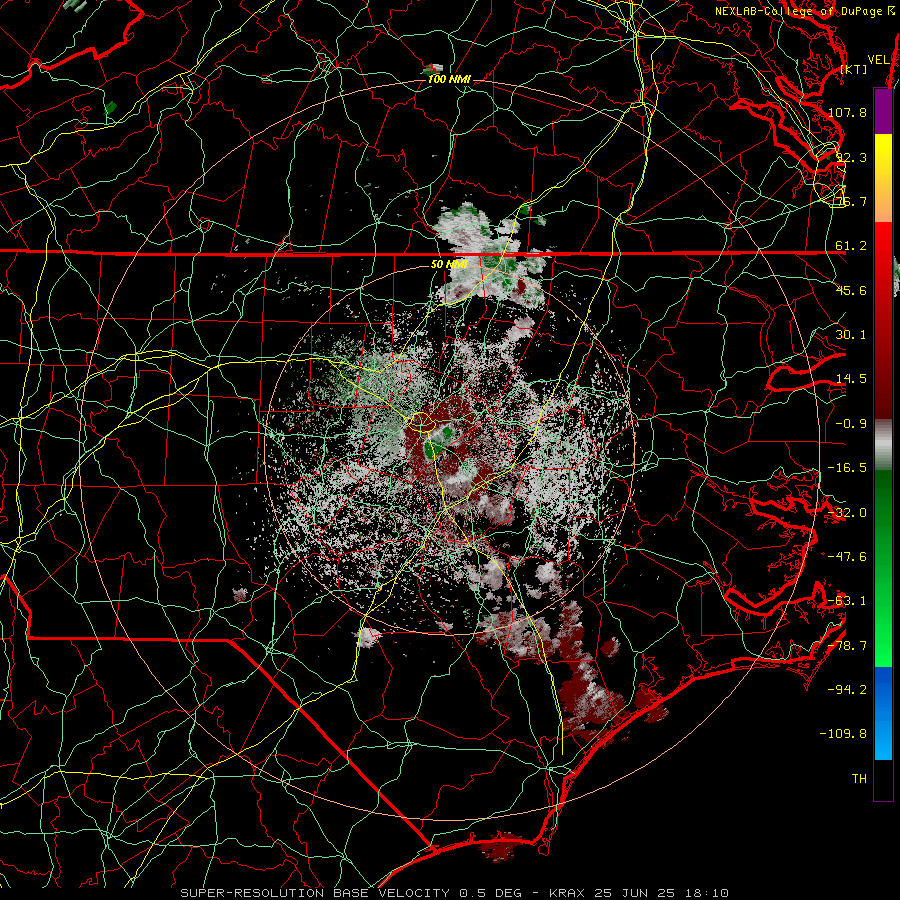Image resolution: width=900 pixels, height=900 pixels.
Task: Select the 14.5 scale value
Action: pyautogui.click(x=851, y=379)
